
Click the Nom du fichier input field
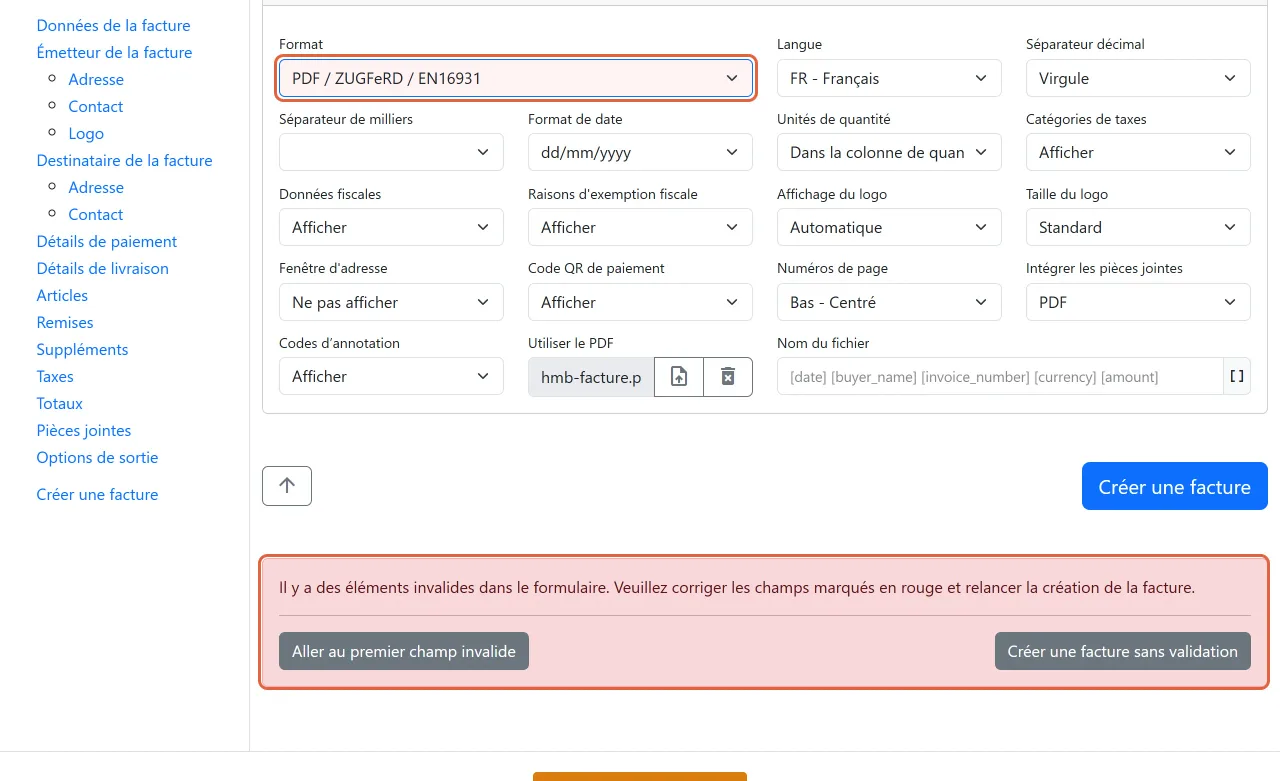pos(1000,376)
